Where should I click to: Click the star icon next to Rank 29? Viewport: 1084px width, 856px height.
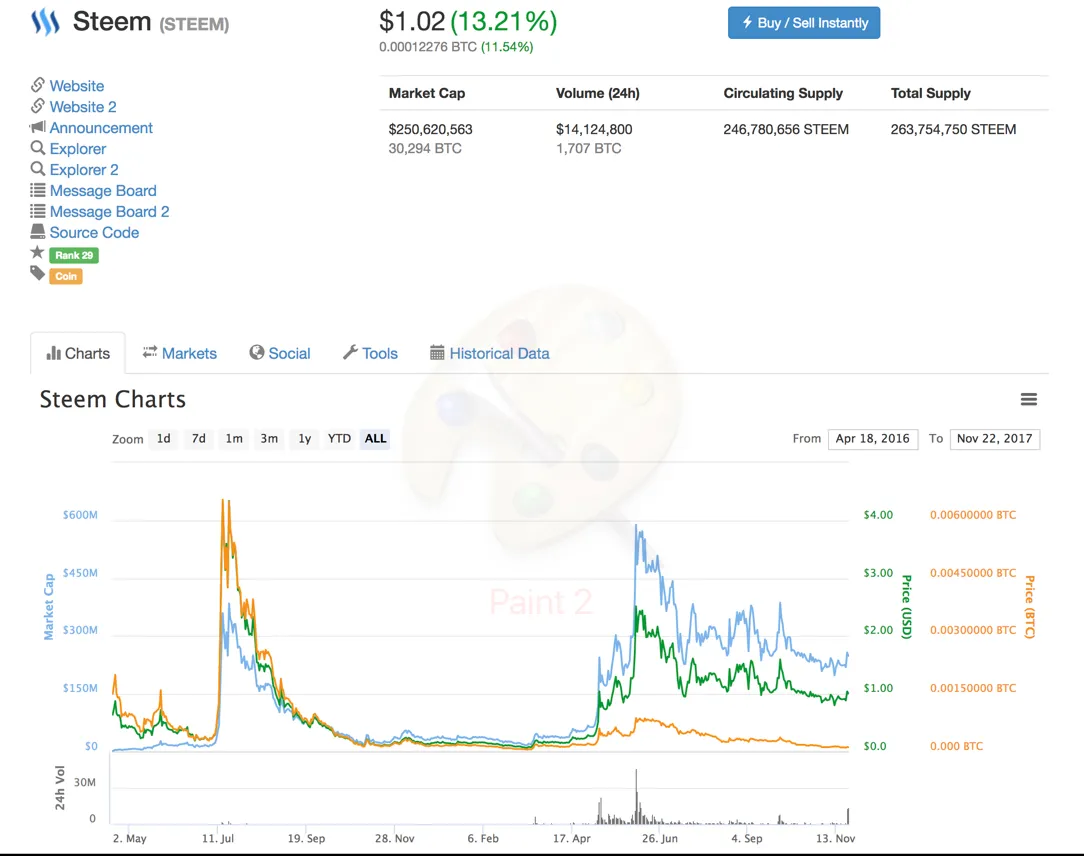(37, 252)
